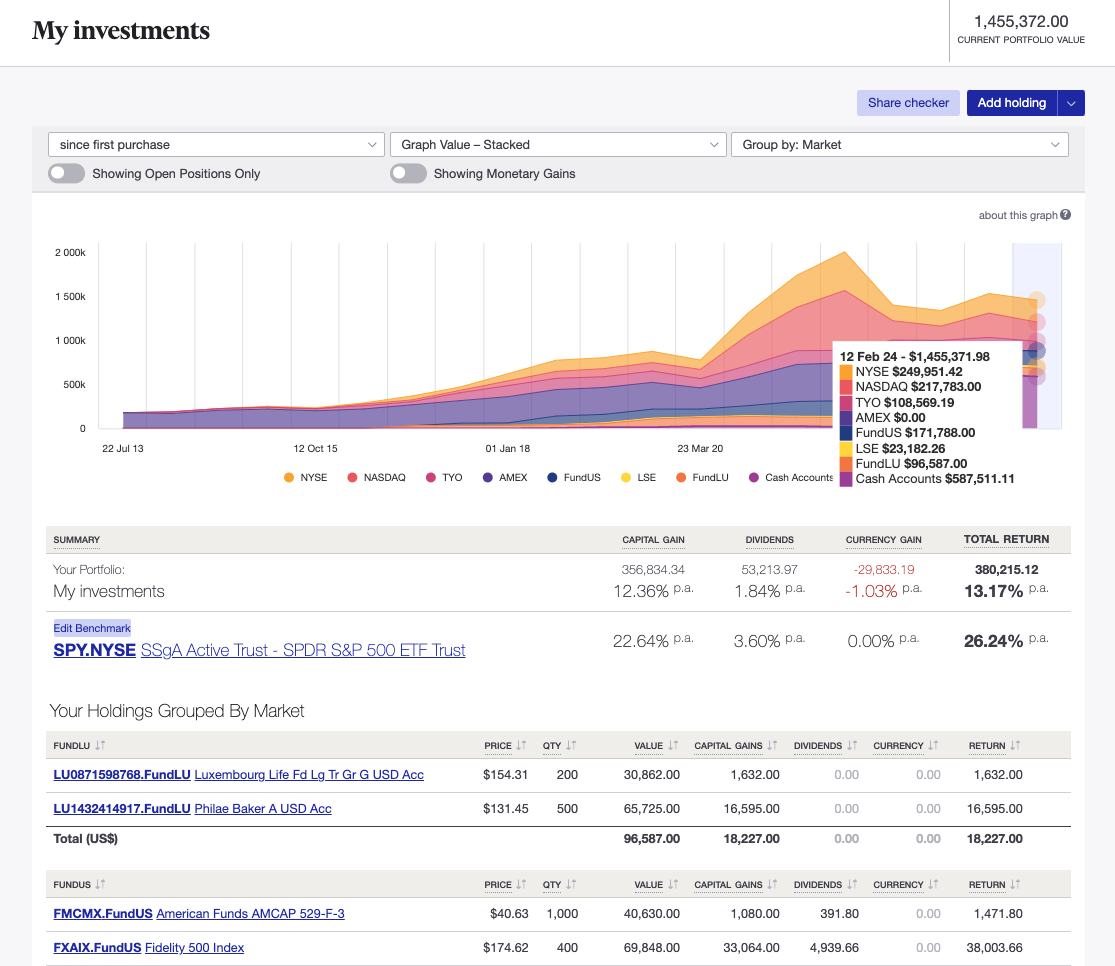The width and height of the screenshot is (1115, 966).
Task: Toggle Showing Monetary Gains switch
Action: (408, 174)
